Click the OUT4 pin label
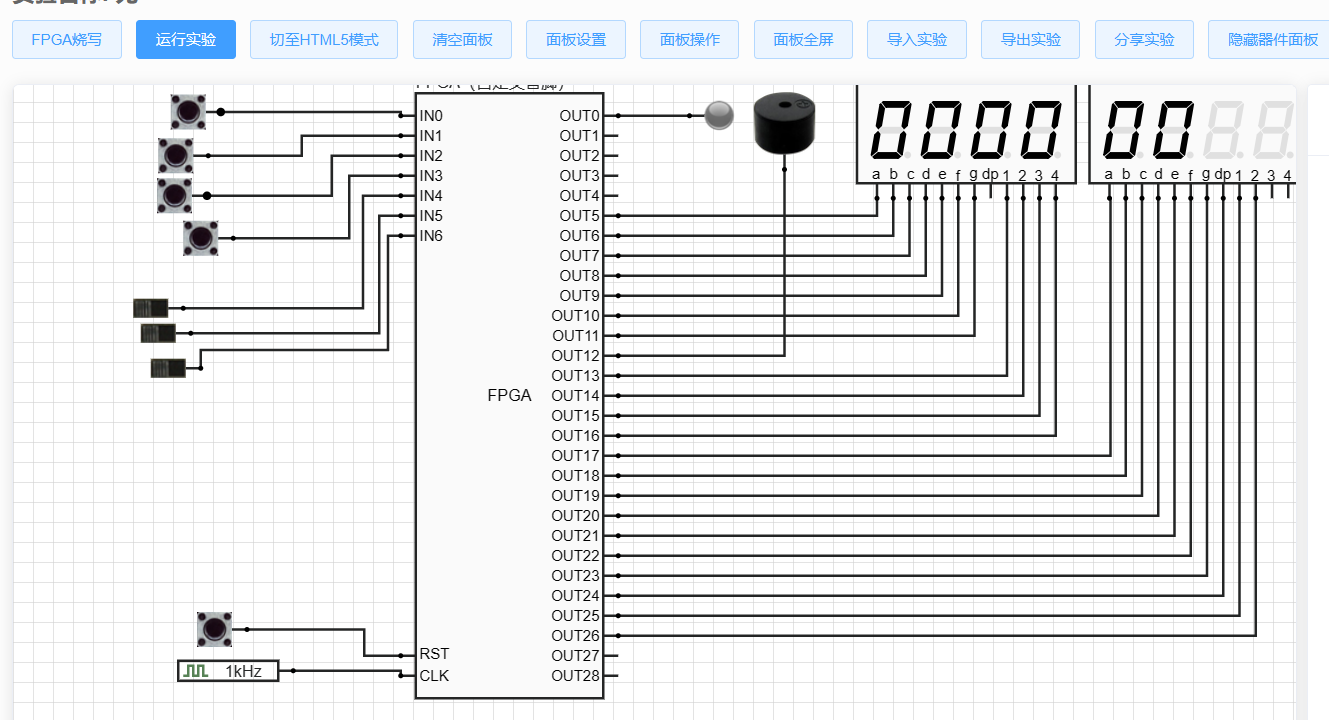 click(x=580, y=196)
